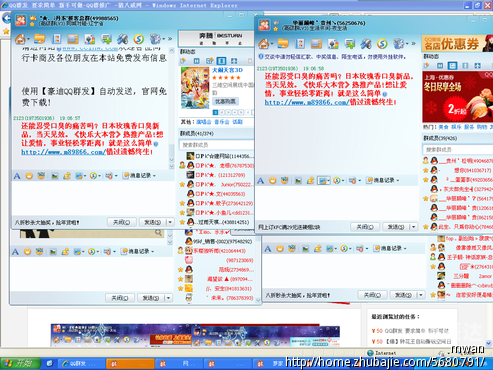Click IE page scrollbar down arrow

pos(489,343)
